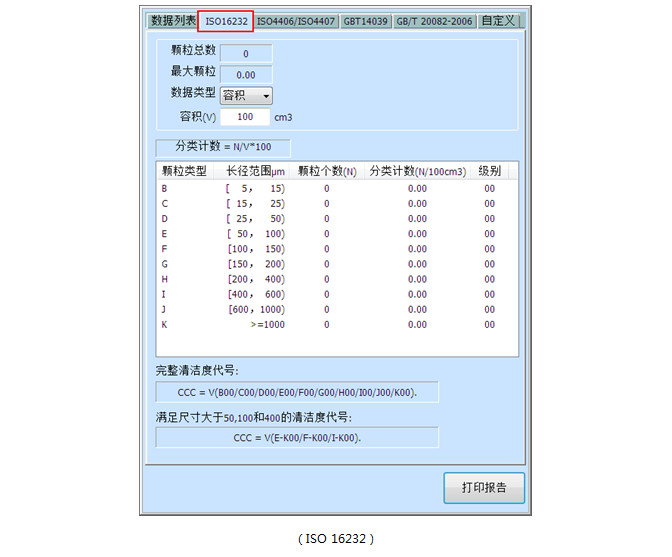
Task: Open the ISO4406/ISO4407 tab
Action: click(295, 21)
